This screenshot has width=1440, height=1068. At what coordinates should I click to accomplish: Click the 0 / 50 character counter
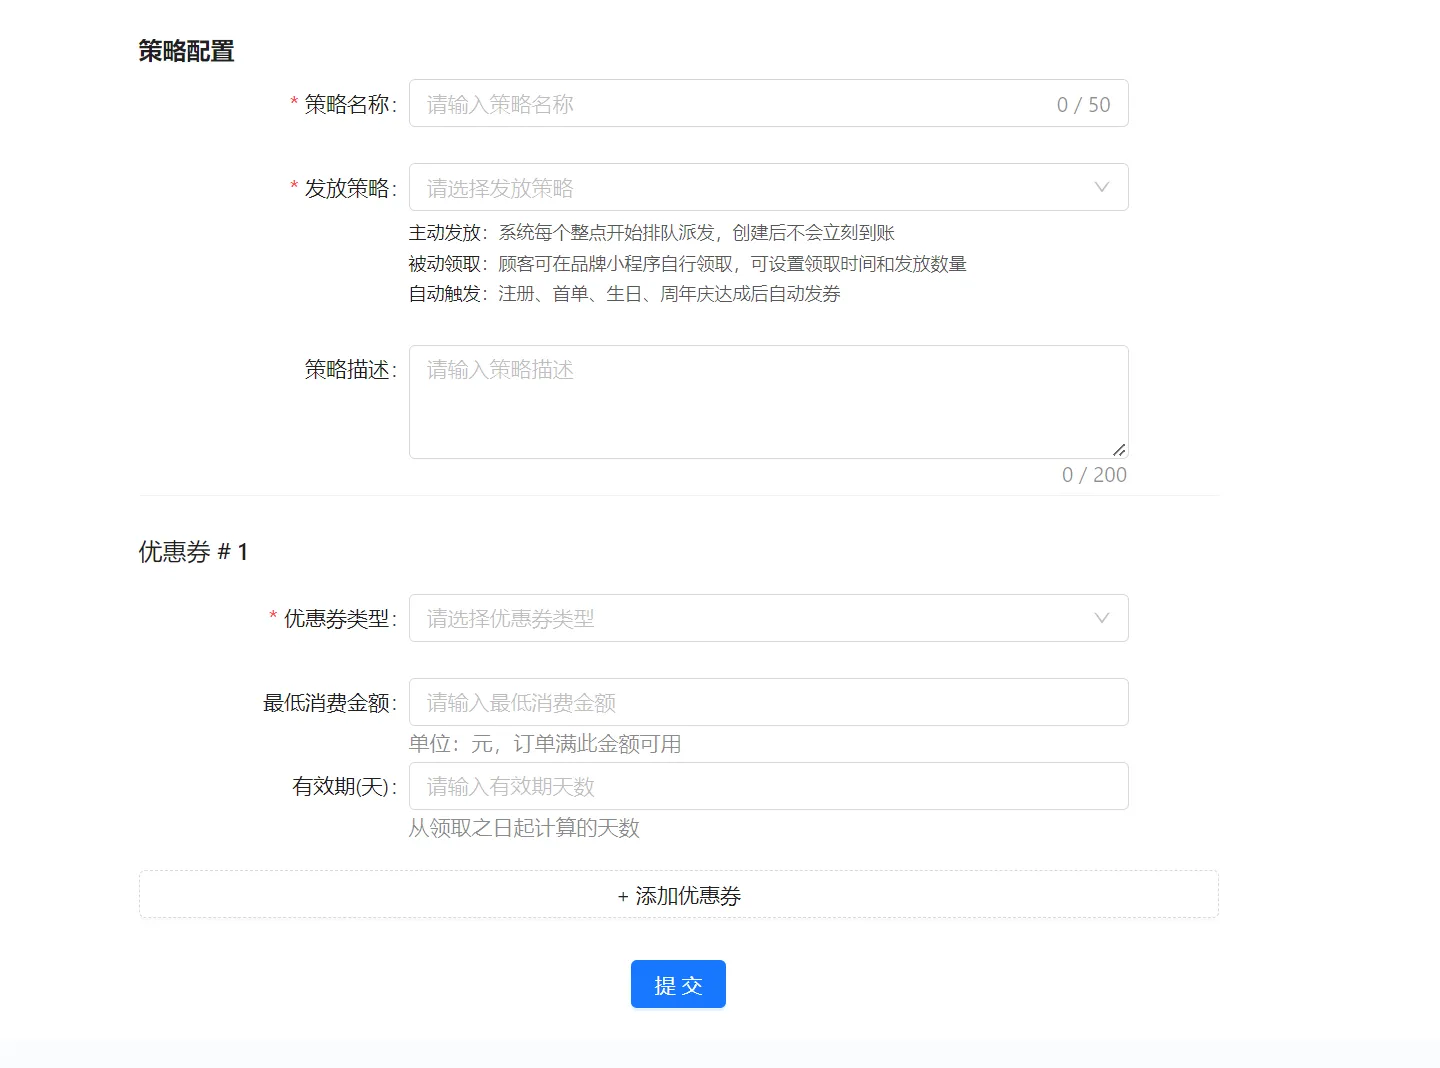pyautogui.click(x=1084, y=105)
